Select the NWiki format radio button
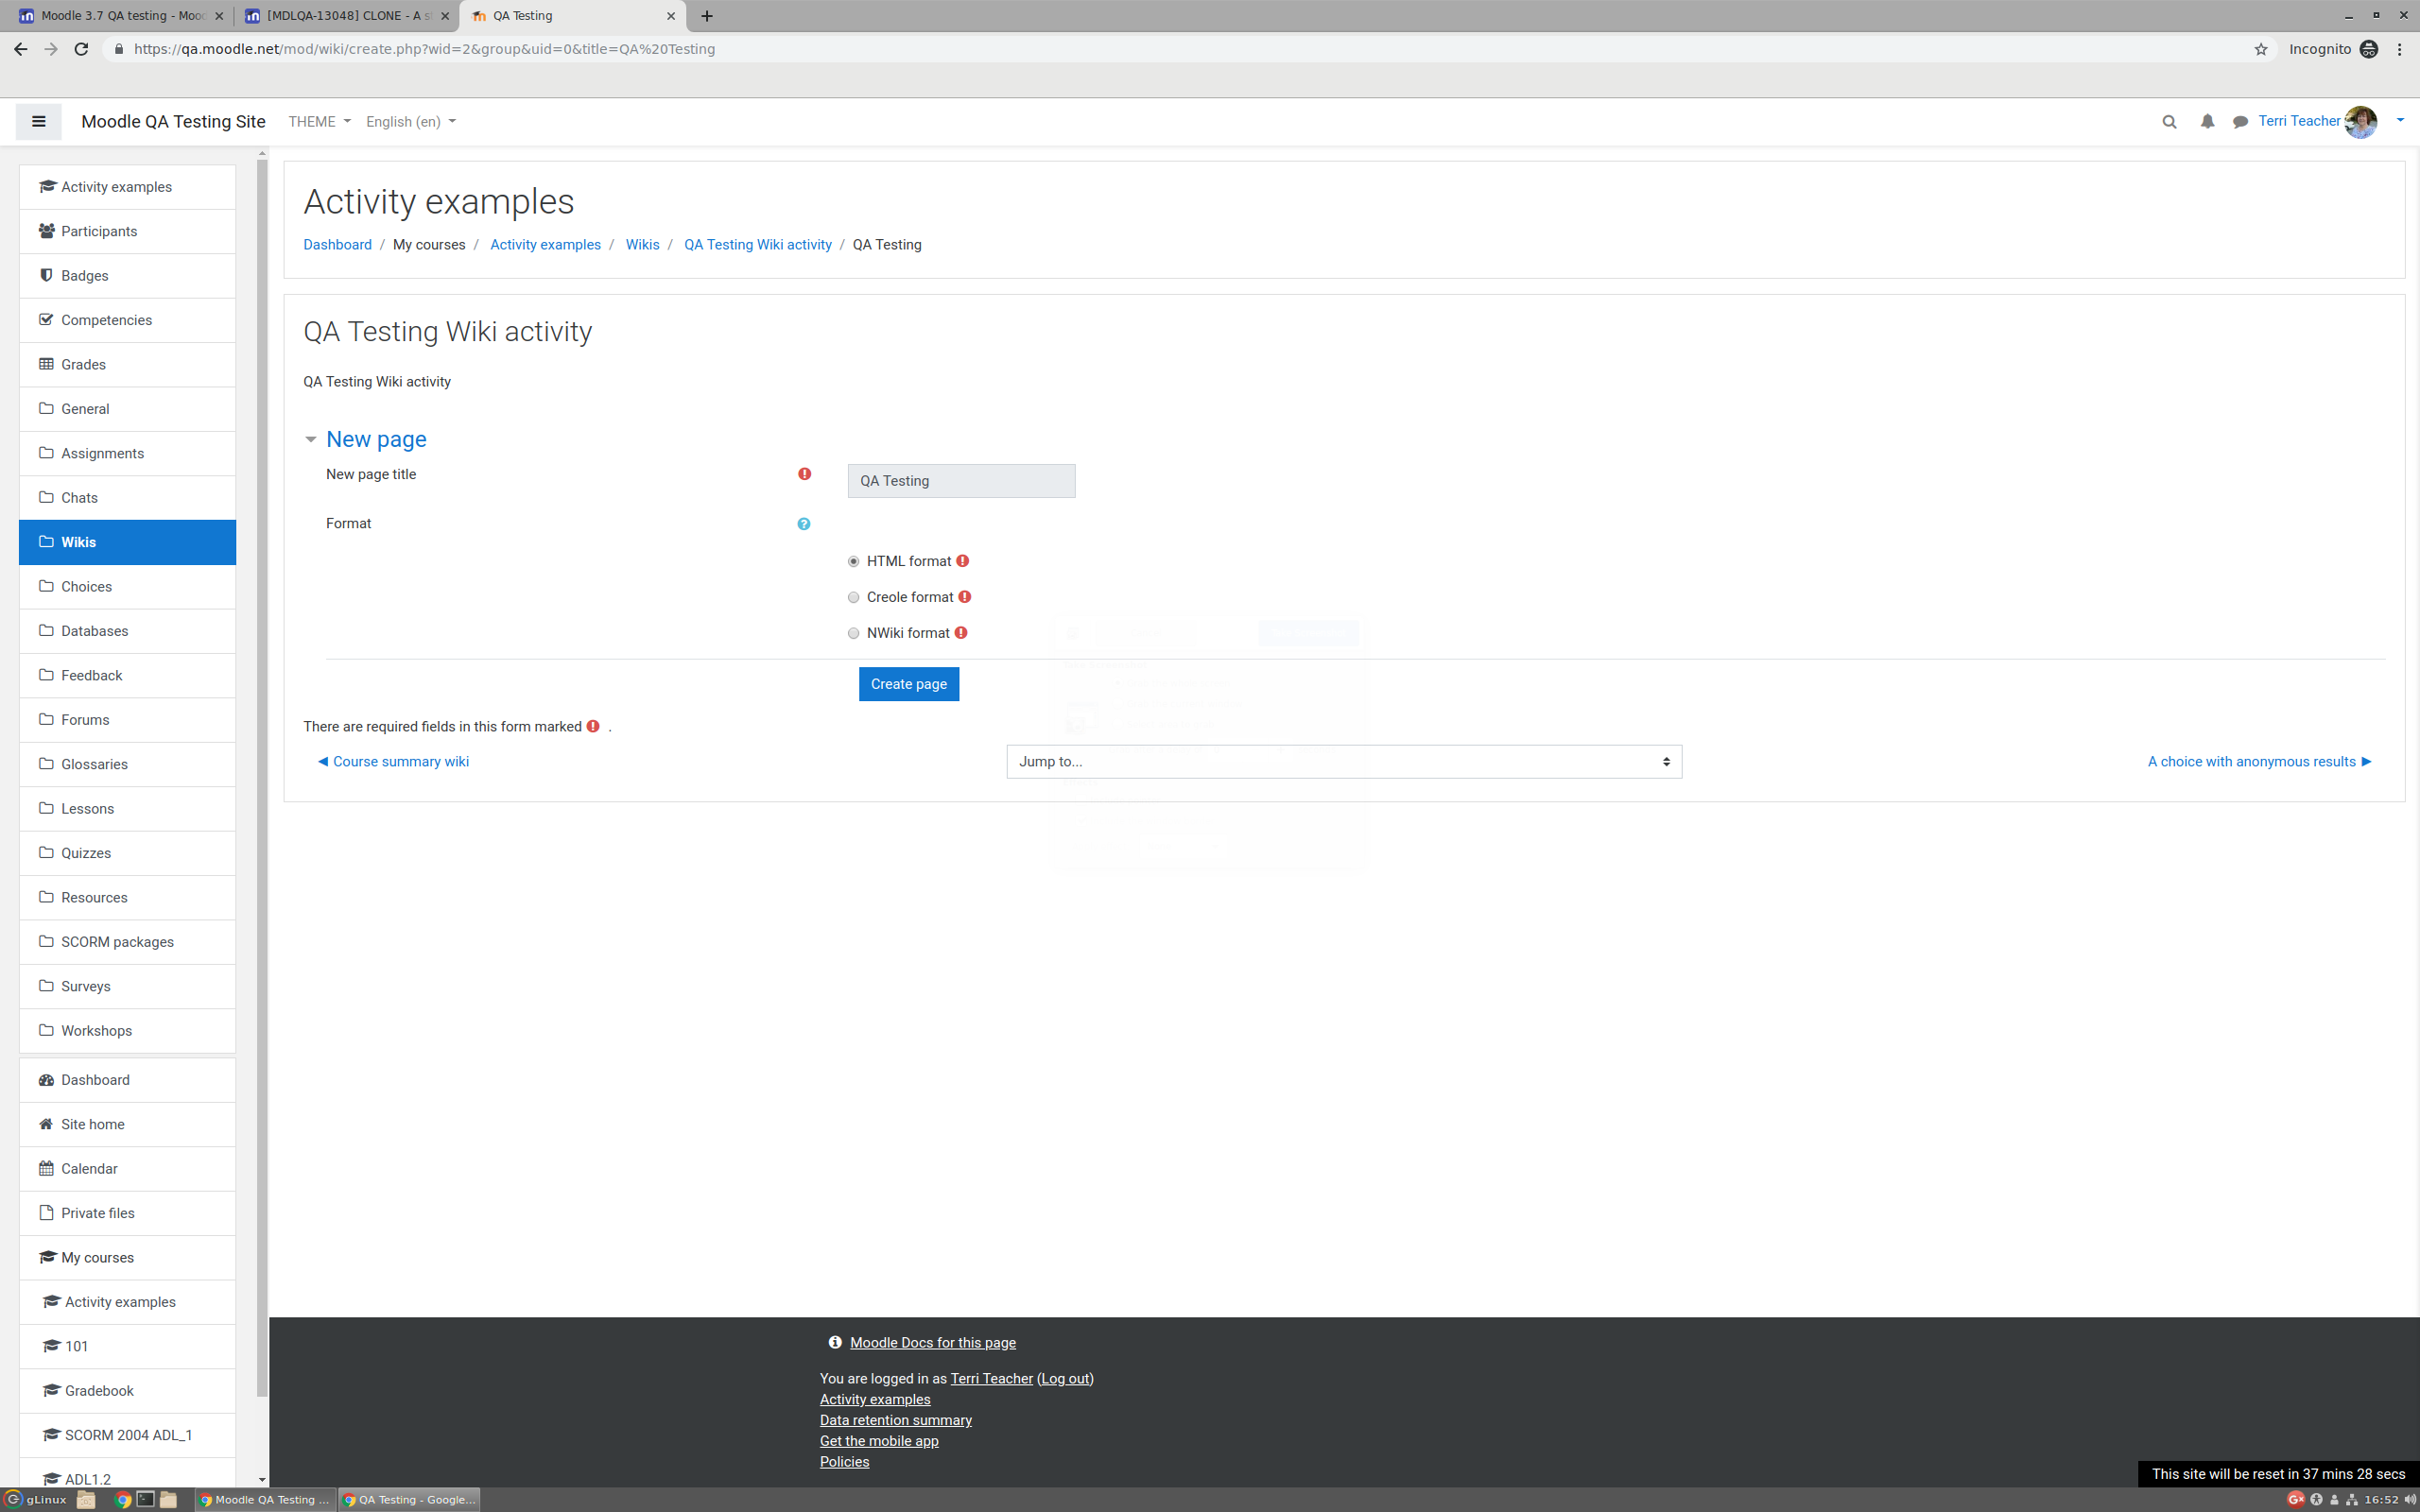This screenshot has width=2420, height=1512. 853,633
